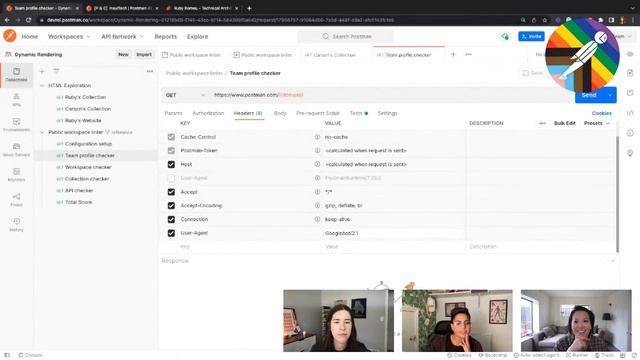Click the sync status cloud icon
The image size is (640, 360).
coord(505,36)
